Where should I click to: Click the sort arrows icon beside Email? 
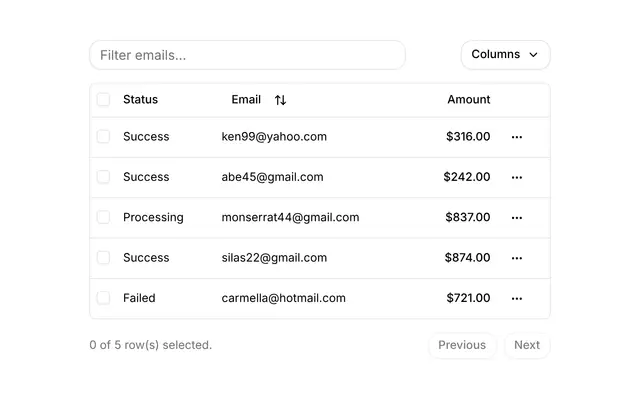click(x=280, y=100)
